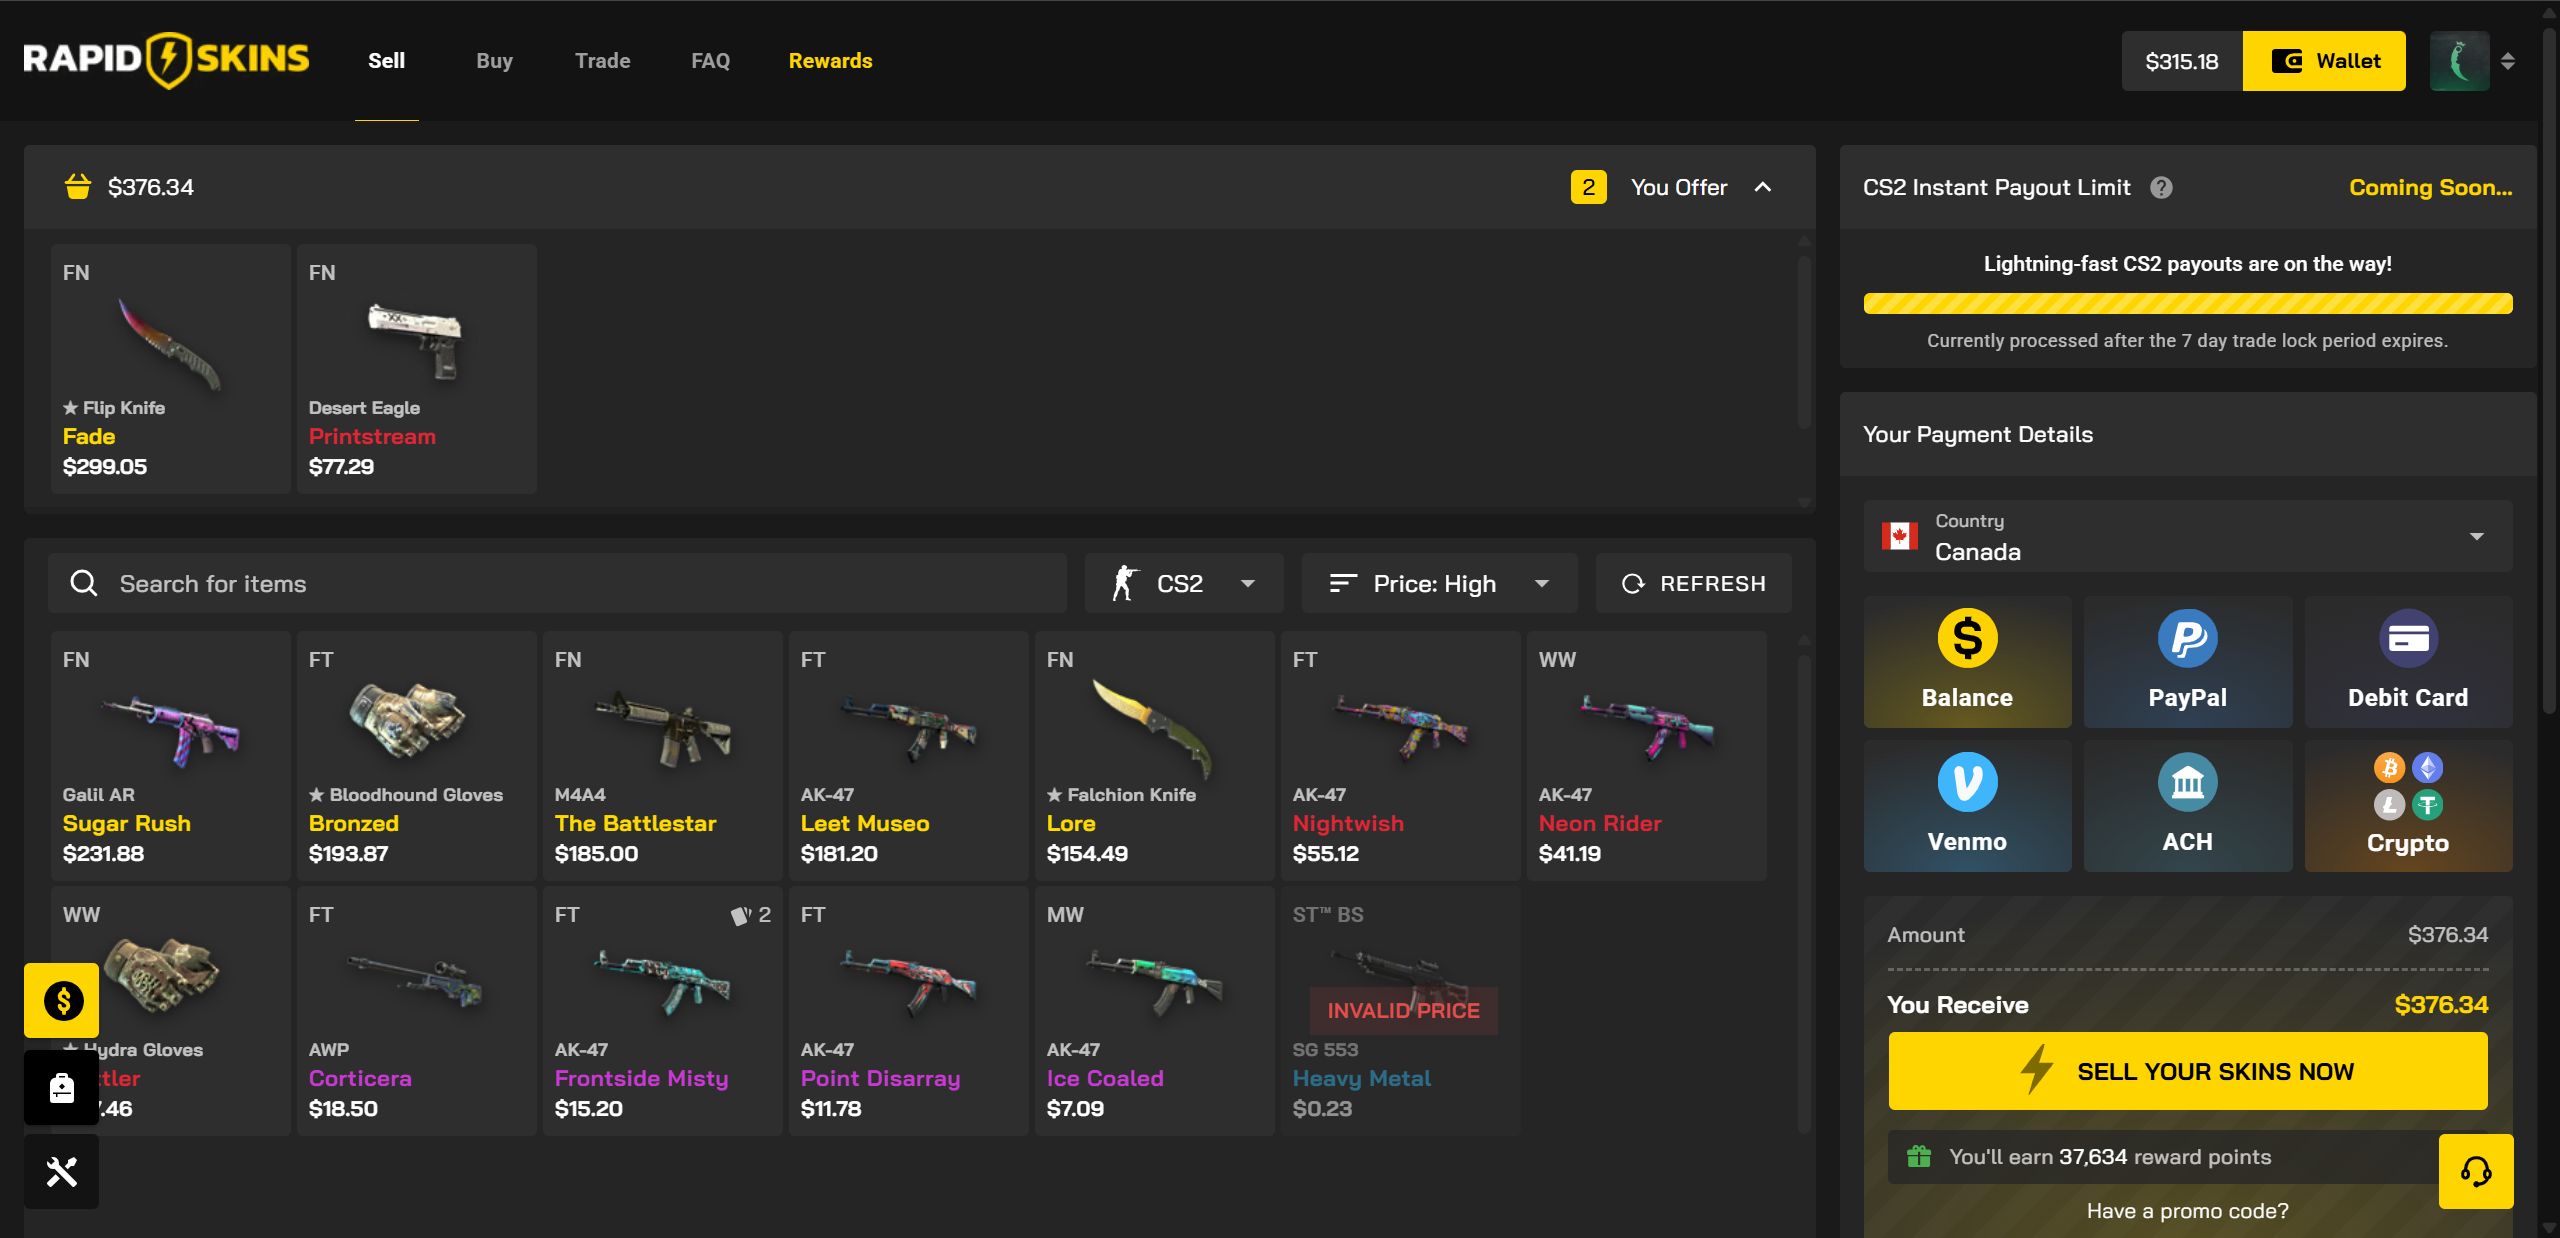Image resolution: width=2560 pixels, height=1238 pixels.
Task: Remove Flip Knife Fade from the offer
Action: click(171, 368)
